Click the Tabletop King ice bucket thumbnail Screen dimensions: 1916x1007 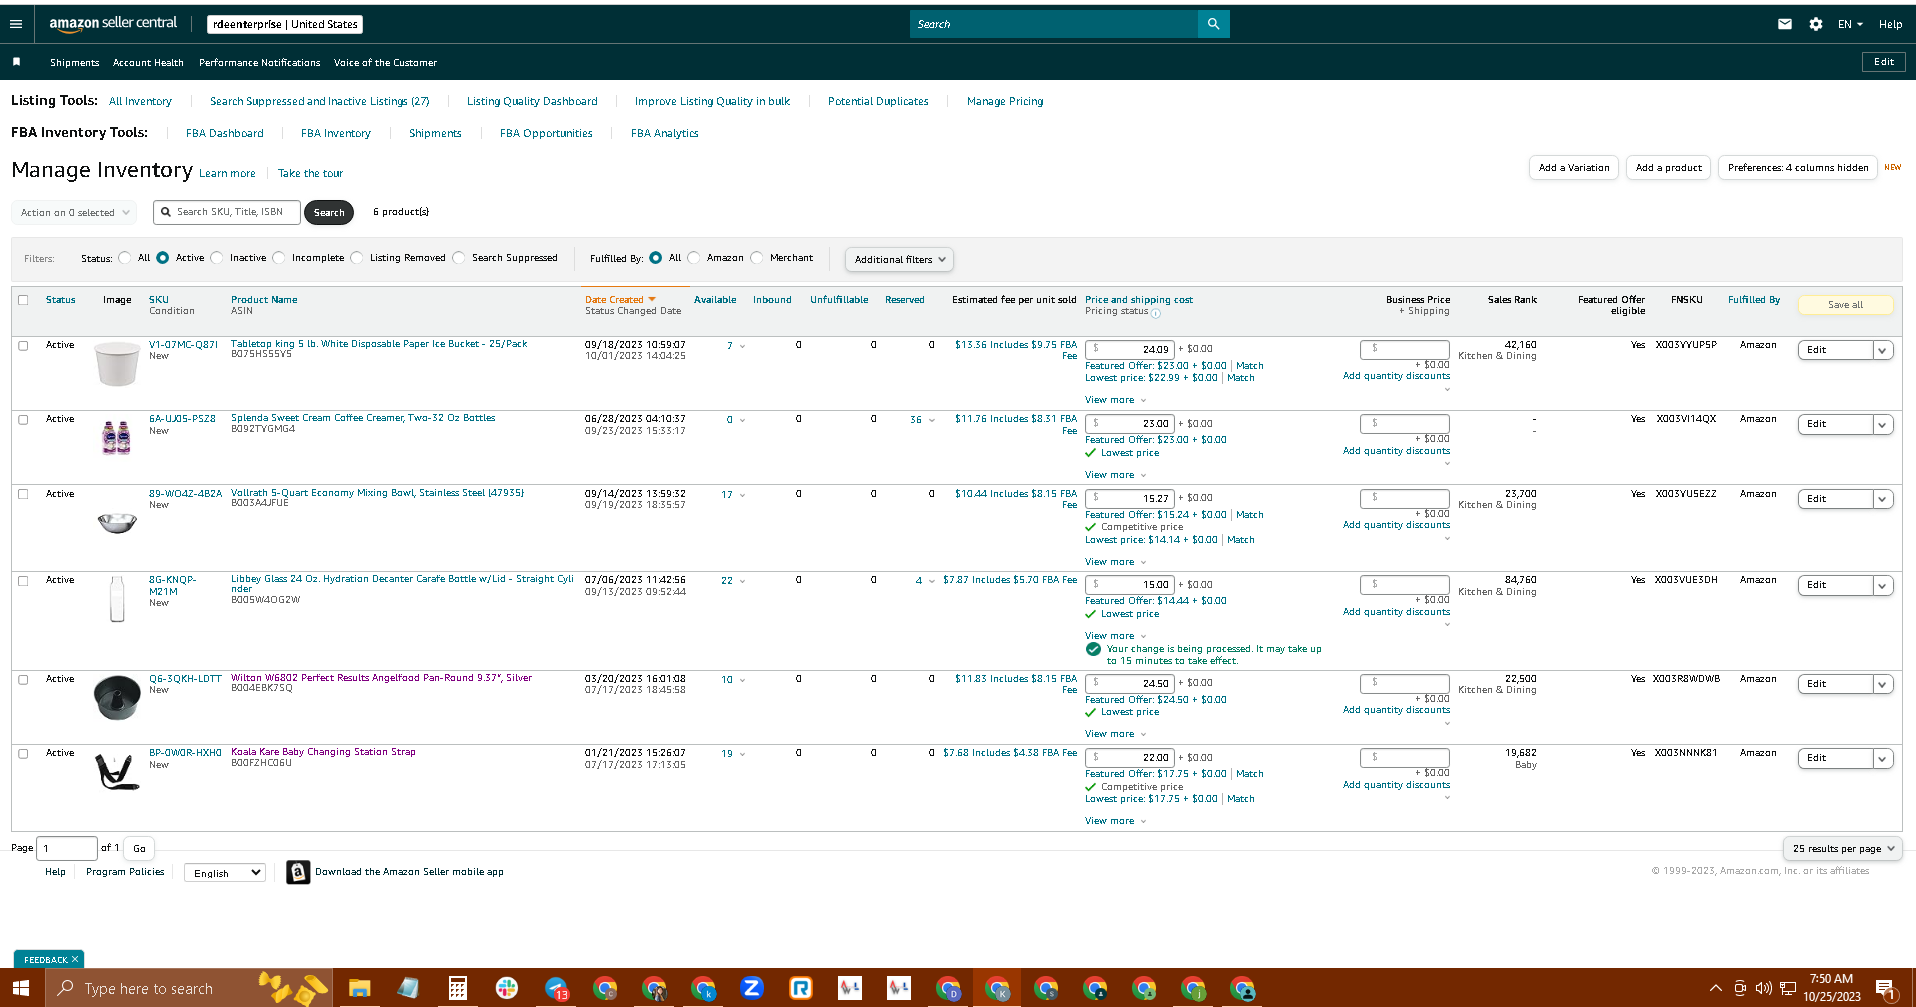pyautogui.click(x=117, y=364)
